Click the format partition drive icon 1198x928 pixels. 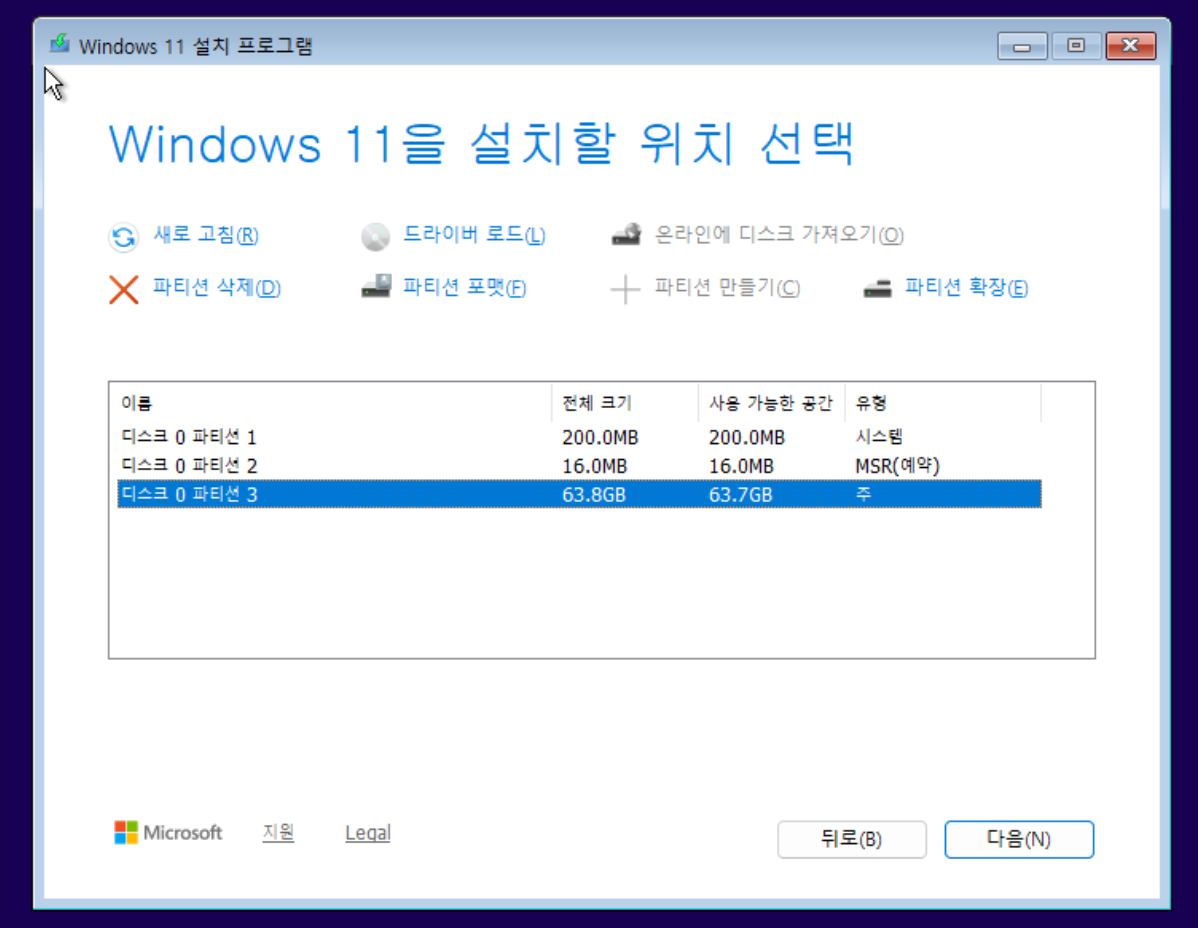click(x=375, y=287)
